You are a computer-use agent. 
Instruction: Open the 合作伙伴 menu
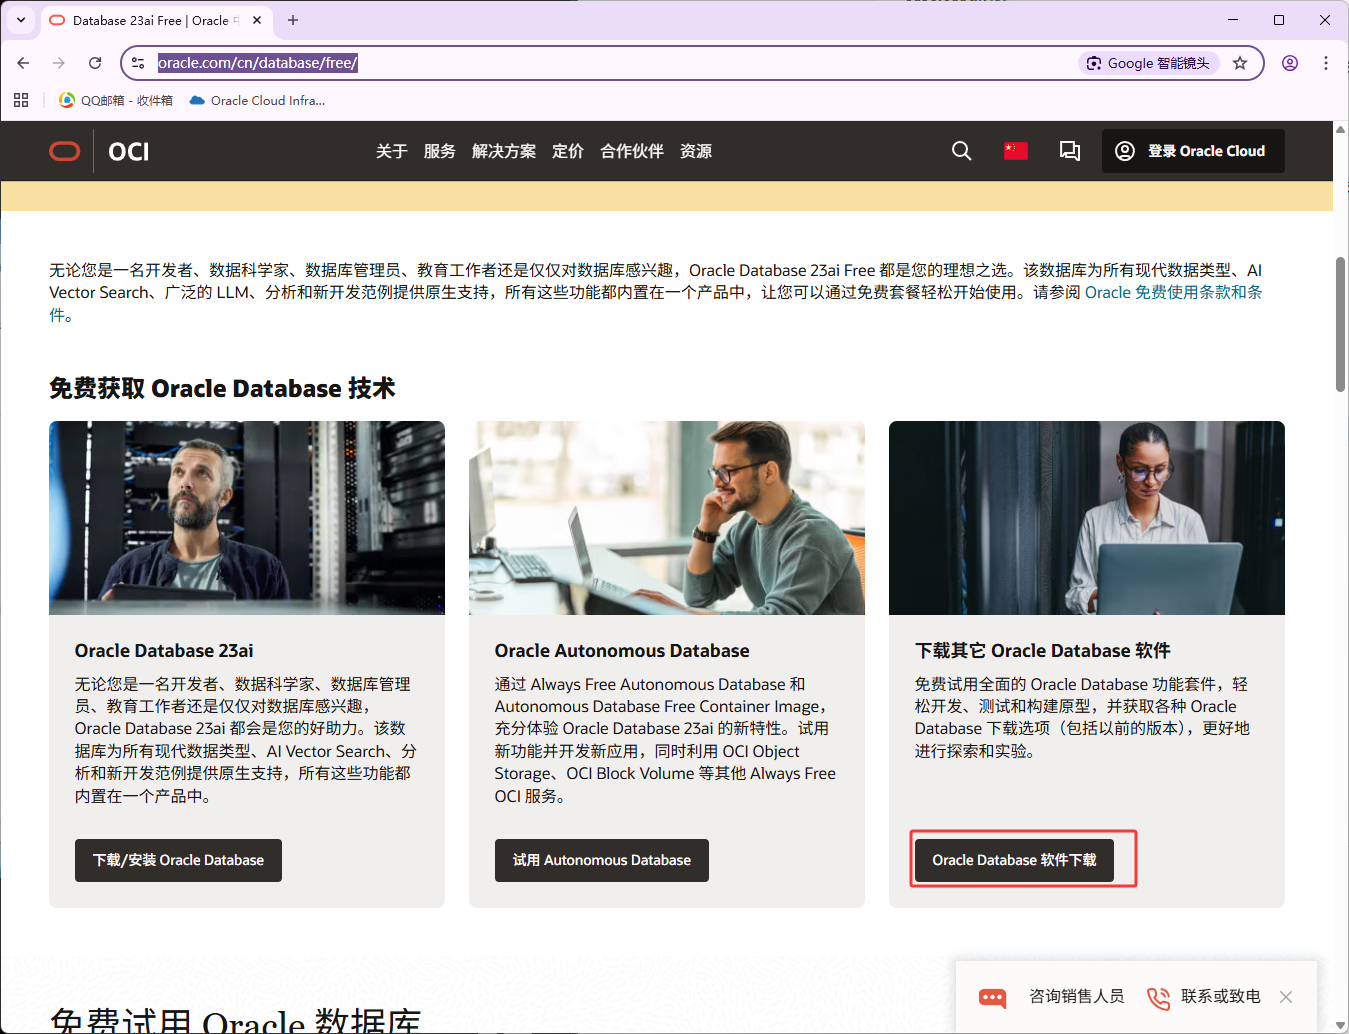[632, 151]
